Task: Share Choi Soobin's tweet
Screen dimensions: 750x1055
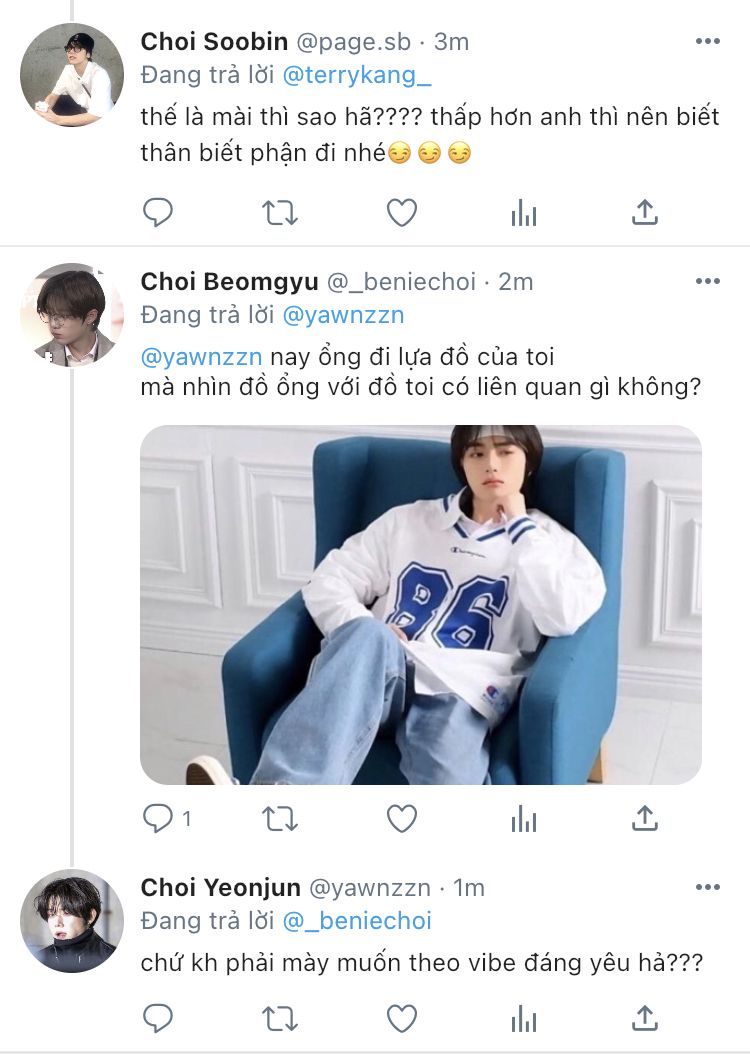Action: (x=645, y=212)
